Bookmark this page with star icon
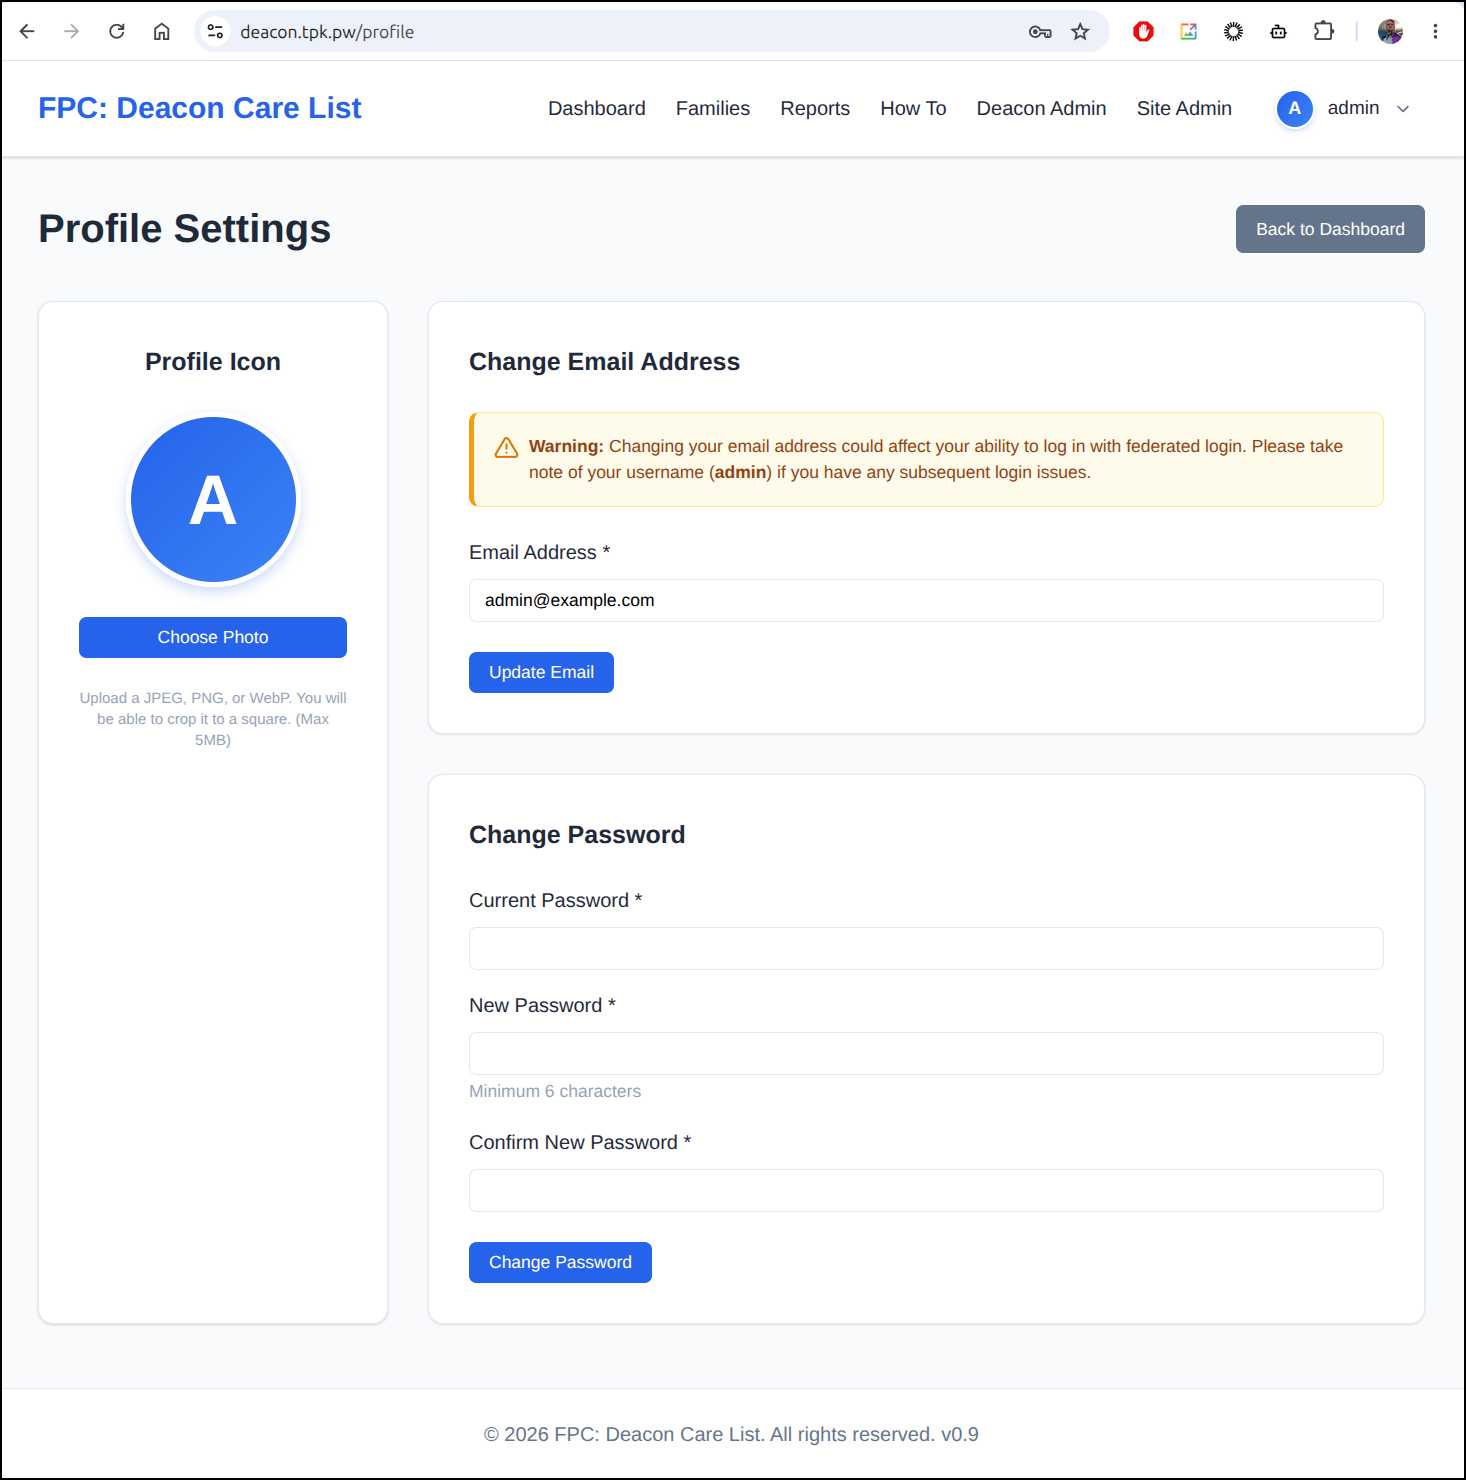 coord(1080,32)
